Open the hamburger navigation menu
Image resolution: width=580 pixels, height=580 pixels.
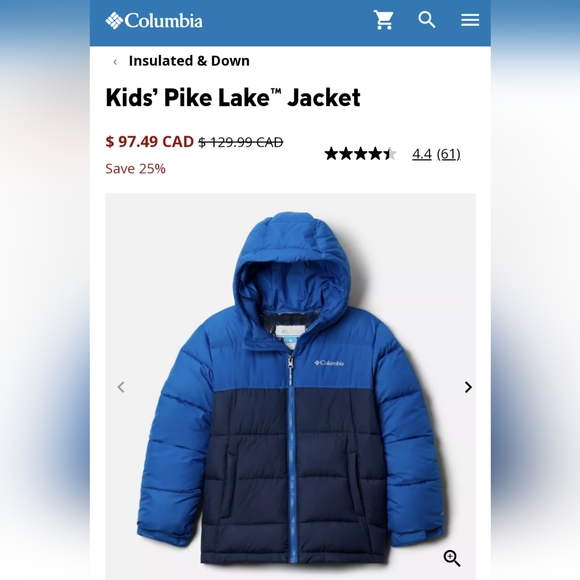[x=470, y=20]
